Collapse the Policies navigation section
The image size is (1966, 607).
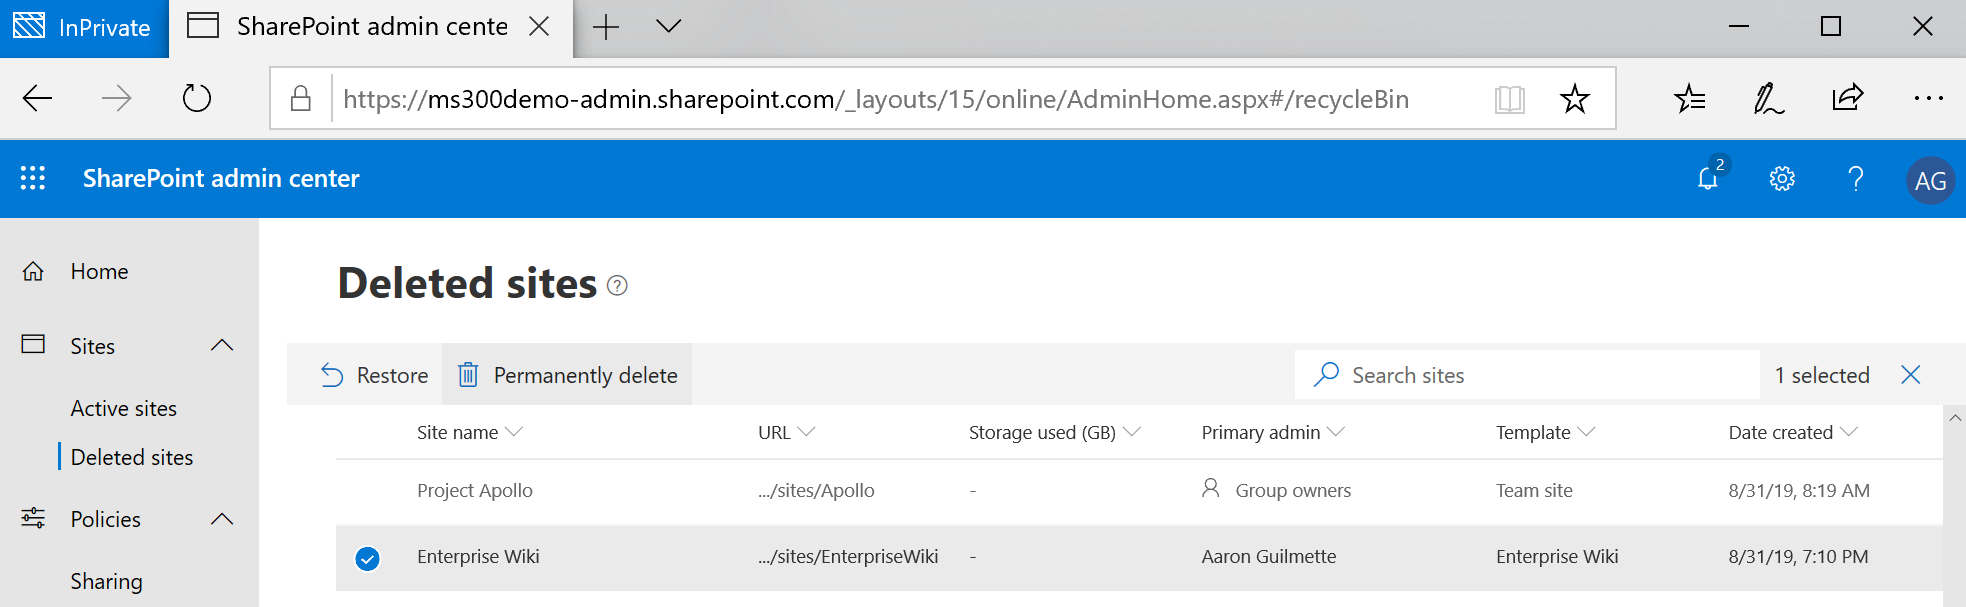coord(222,519)
